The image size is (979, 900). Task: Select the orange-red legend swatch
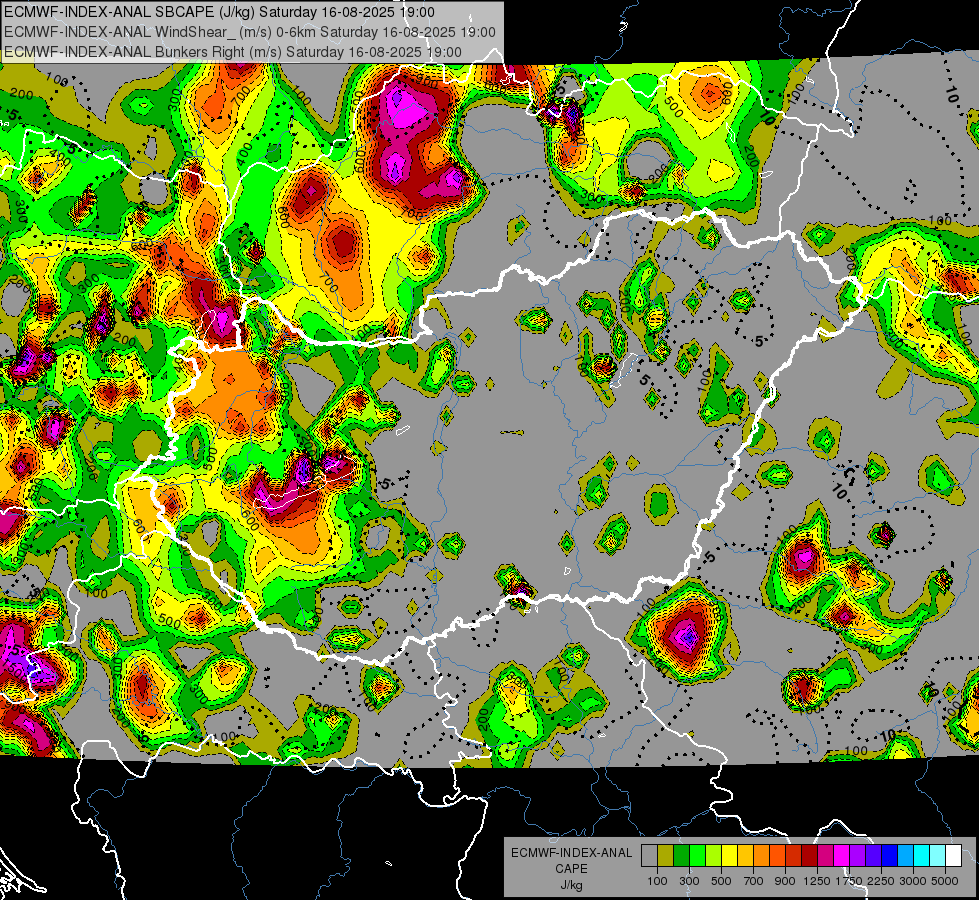777,855
